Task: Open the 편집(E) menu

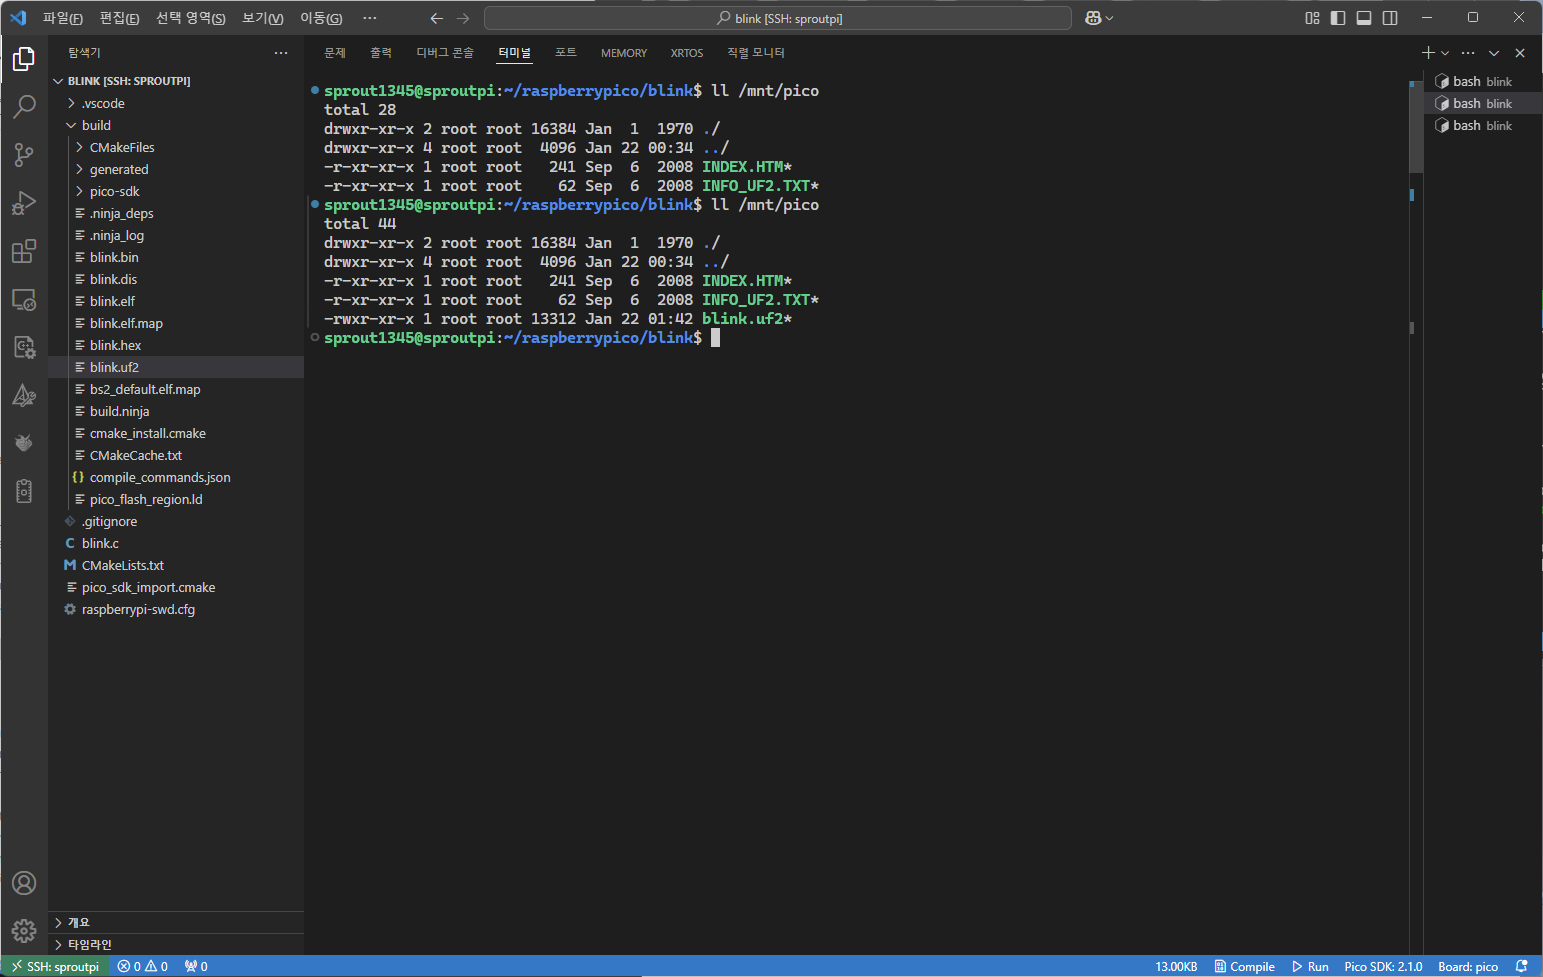Action: pos(120,18)
